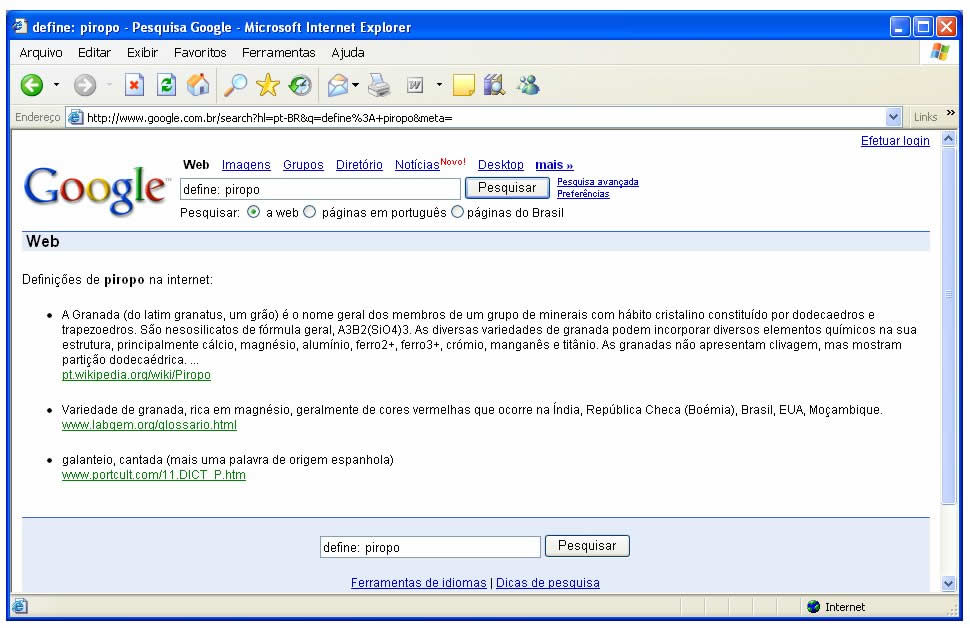Open the Back button history dropdown arrow
The width and height of the screenshot is (970, 628).
click(x=56, y=85)
